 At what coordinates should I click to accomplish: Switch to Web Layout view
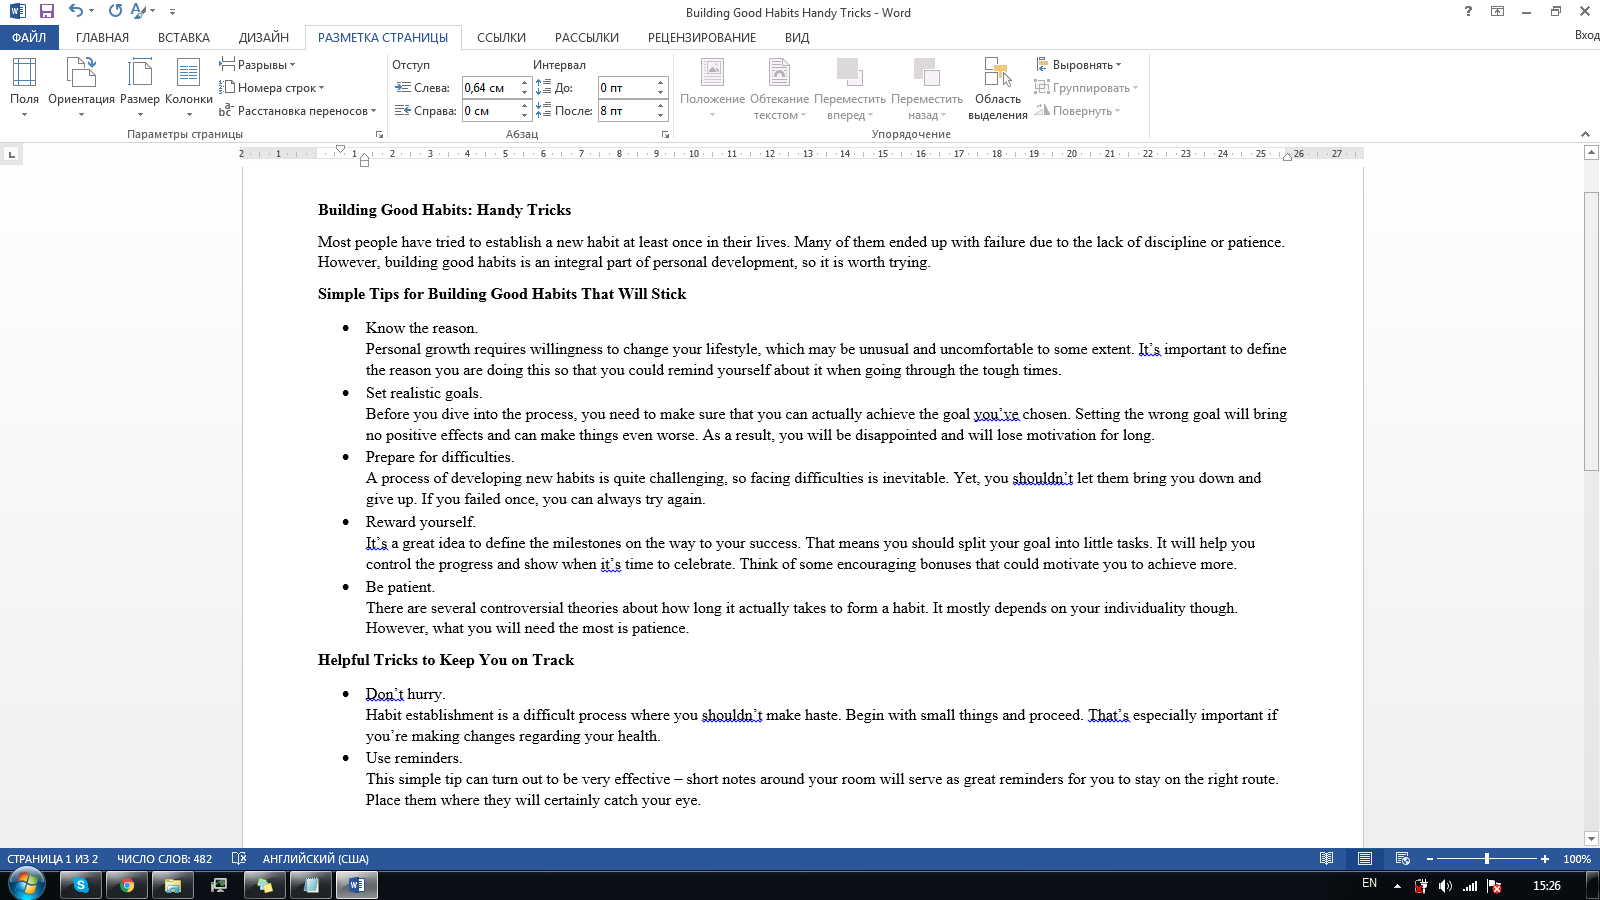(1403, 858)
